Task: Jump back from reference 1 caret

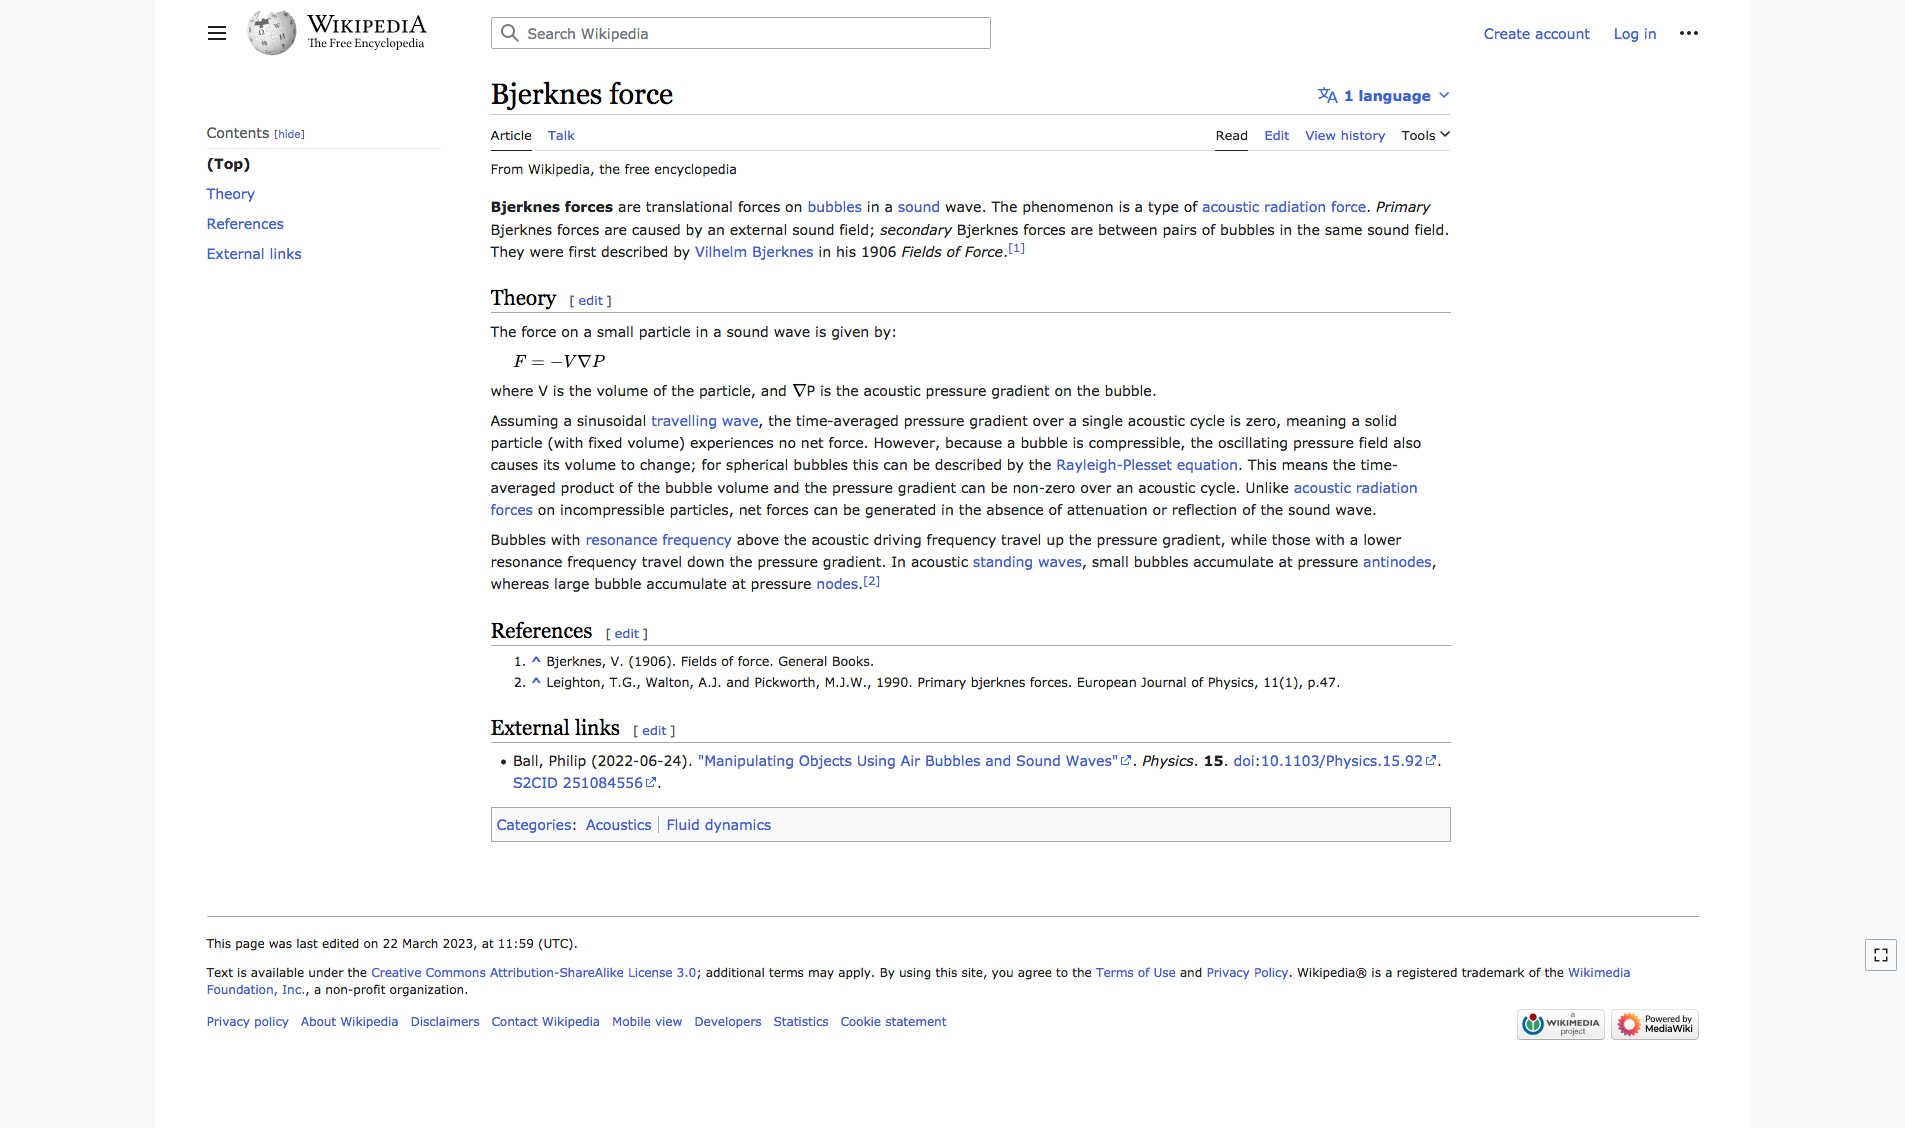Action: point(536,661)
